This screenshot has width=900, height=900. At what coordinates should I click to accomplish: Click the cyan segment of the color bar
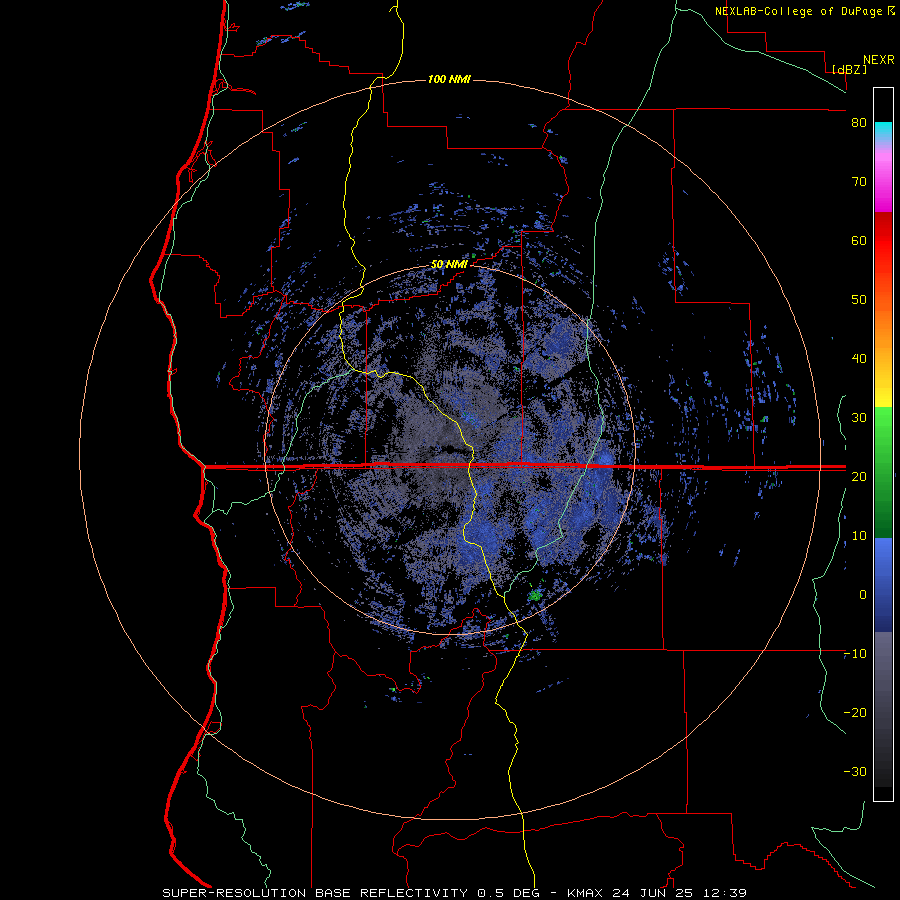(883, 132)
